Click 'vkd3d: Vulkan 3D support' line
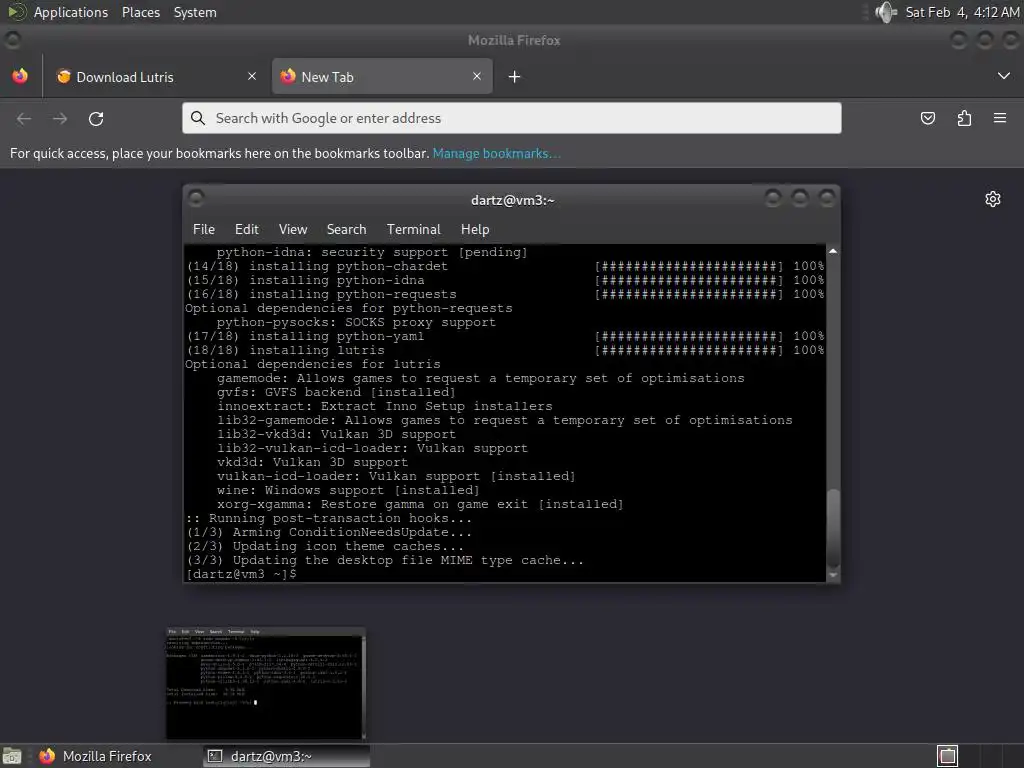The width and height of the screenshot is (1024, 768). (x=312, y=462)
